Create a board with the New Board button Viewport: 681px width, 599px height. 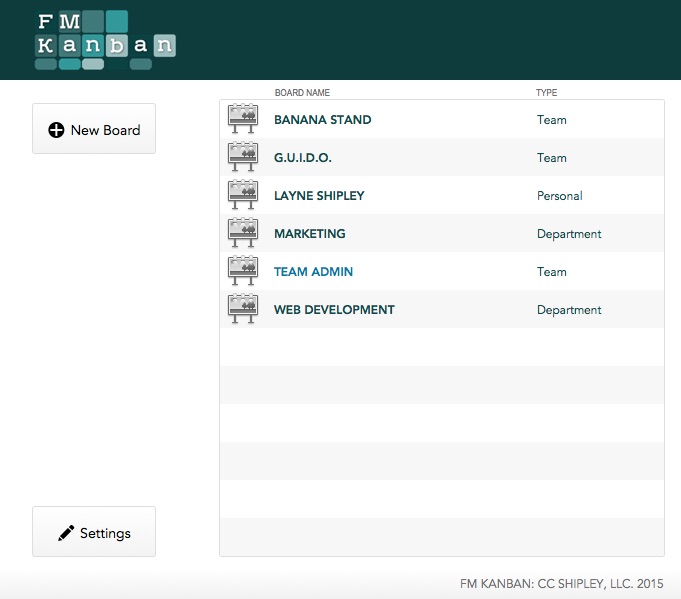pos(94,129)
